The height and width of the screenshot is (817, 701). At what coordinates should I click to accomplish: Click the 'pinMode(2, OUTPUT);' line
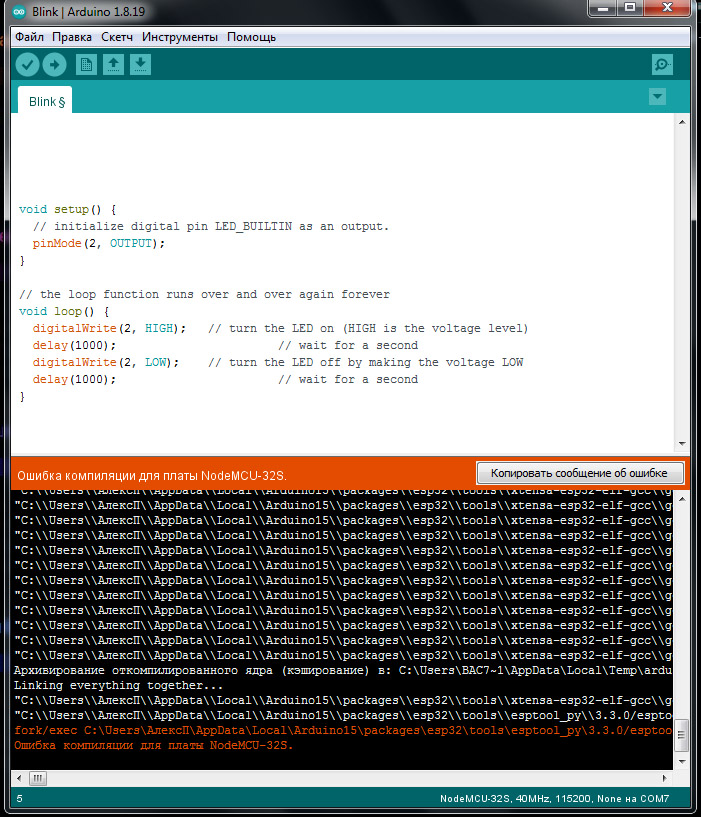pyautogui.click(x=99, y=243)
